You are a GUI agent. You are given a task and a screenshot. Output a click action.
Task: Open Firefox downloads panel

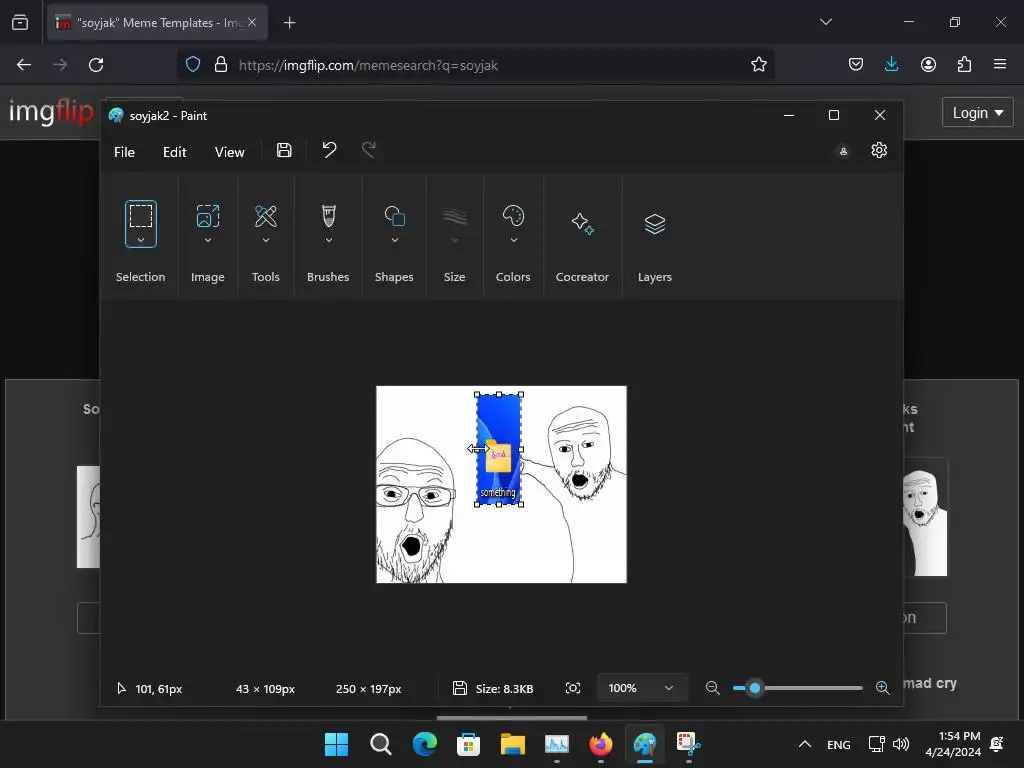point(891,65)
